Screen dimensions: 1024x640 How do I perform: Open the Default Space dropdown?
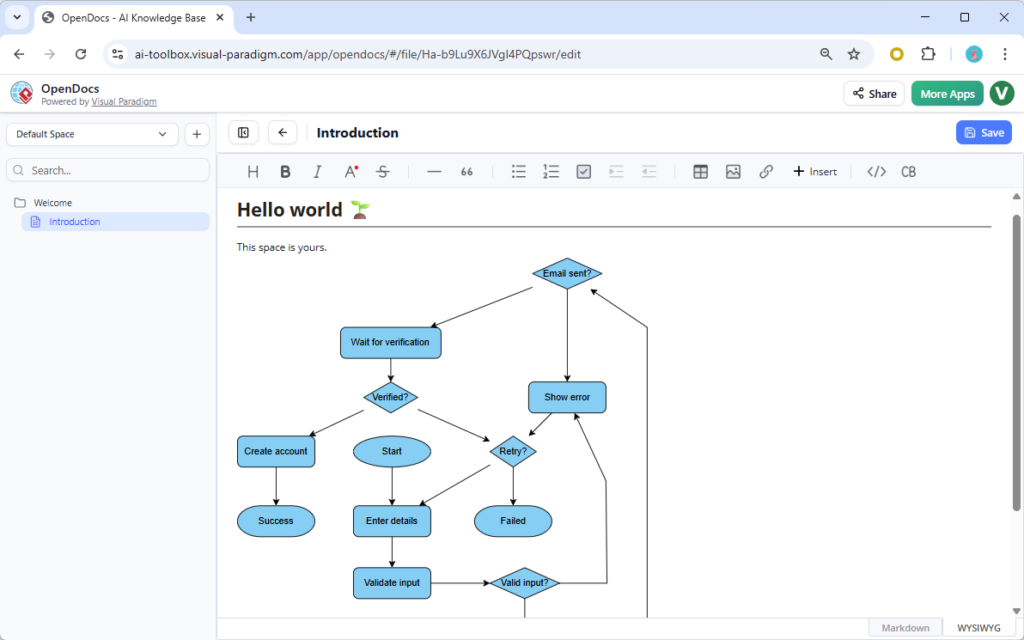coord(91,133)
